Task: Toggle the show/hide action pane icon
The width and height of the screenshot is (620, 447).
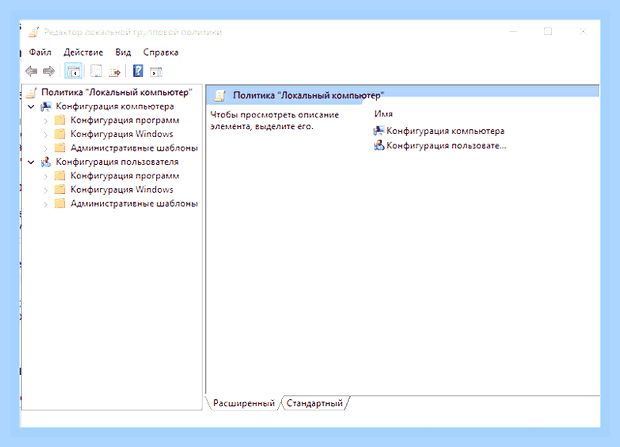Action: pos(156,72)
